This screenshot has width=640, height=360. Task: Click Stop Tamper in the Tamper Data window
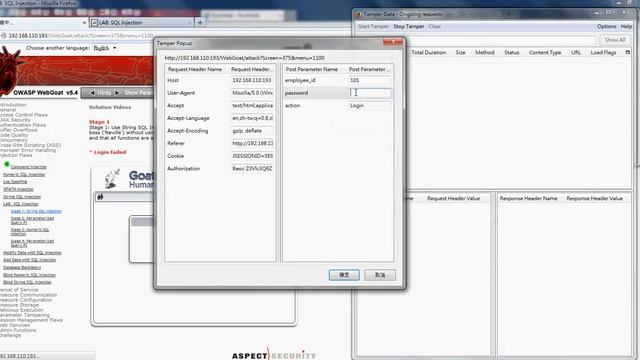click(x=409, y=26)
